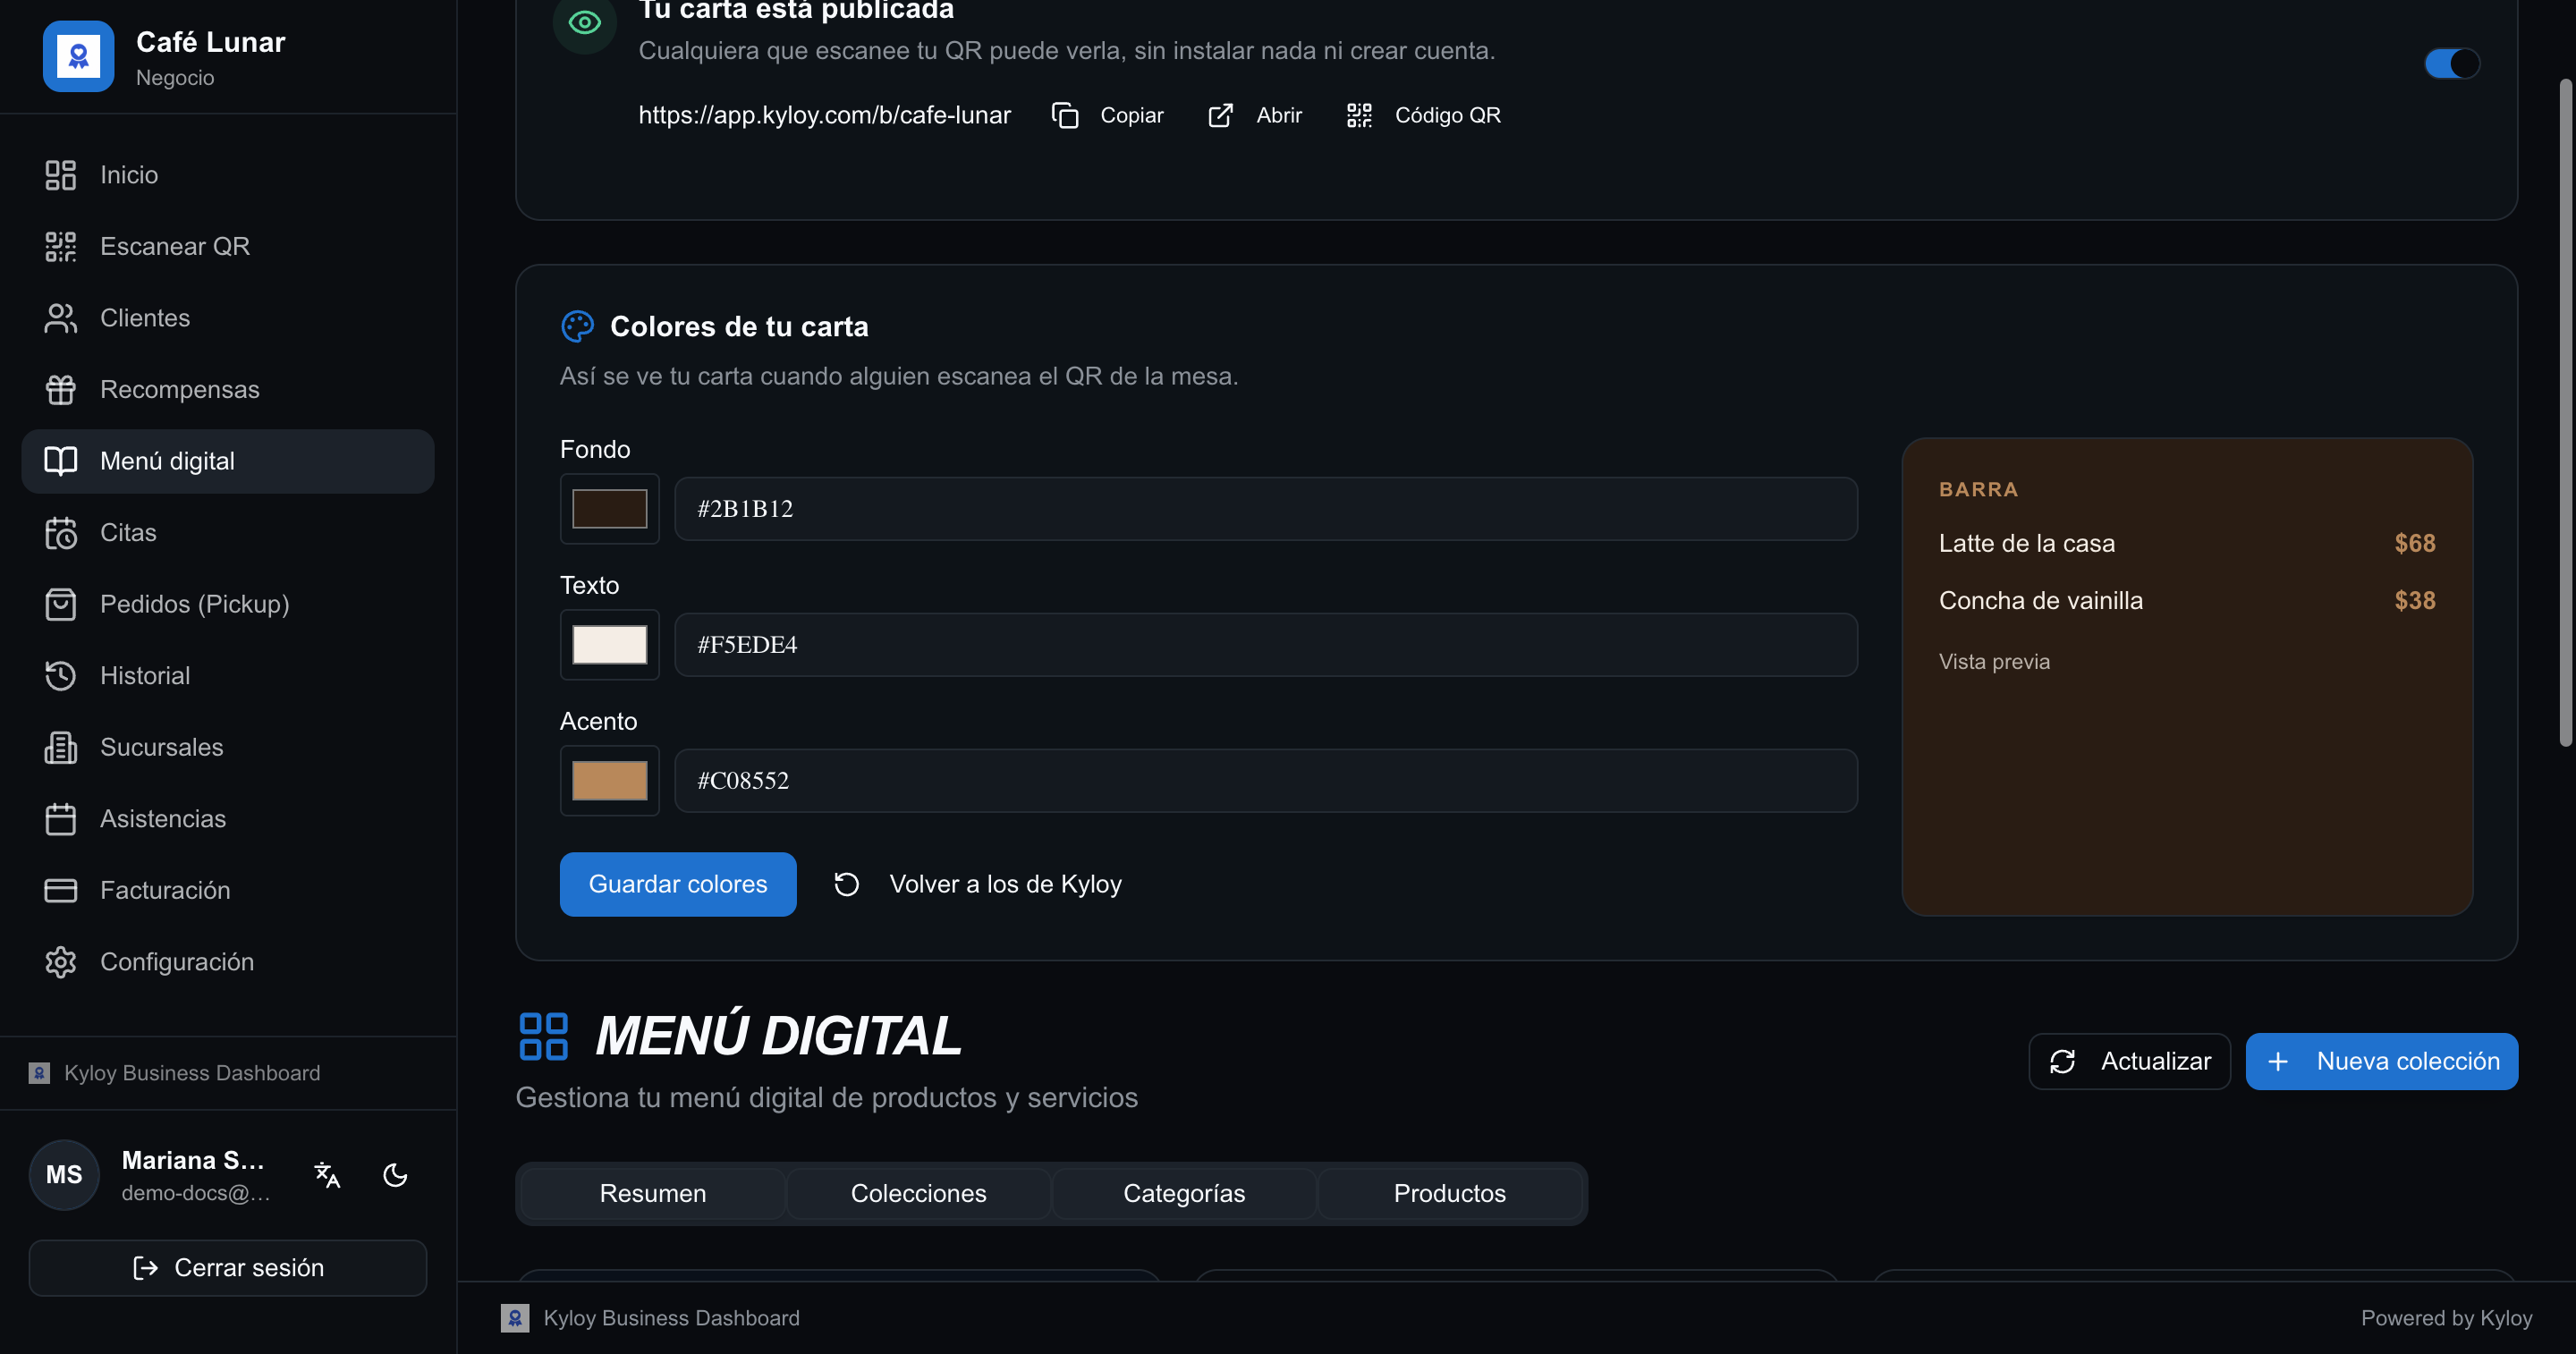
Task: Click the Pedidos (Pickup) bag icon
Action: 60,604
